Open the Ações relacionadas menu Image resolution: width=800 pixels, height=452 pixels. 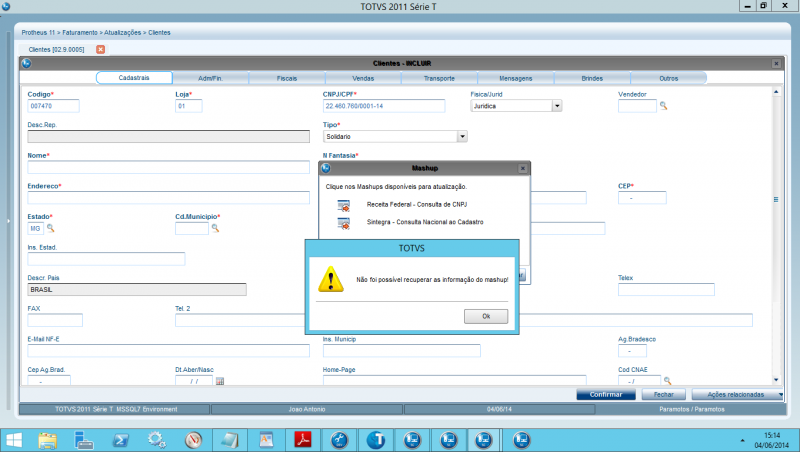click(737, 394)
